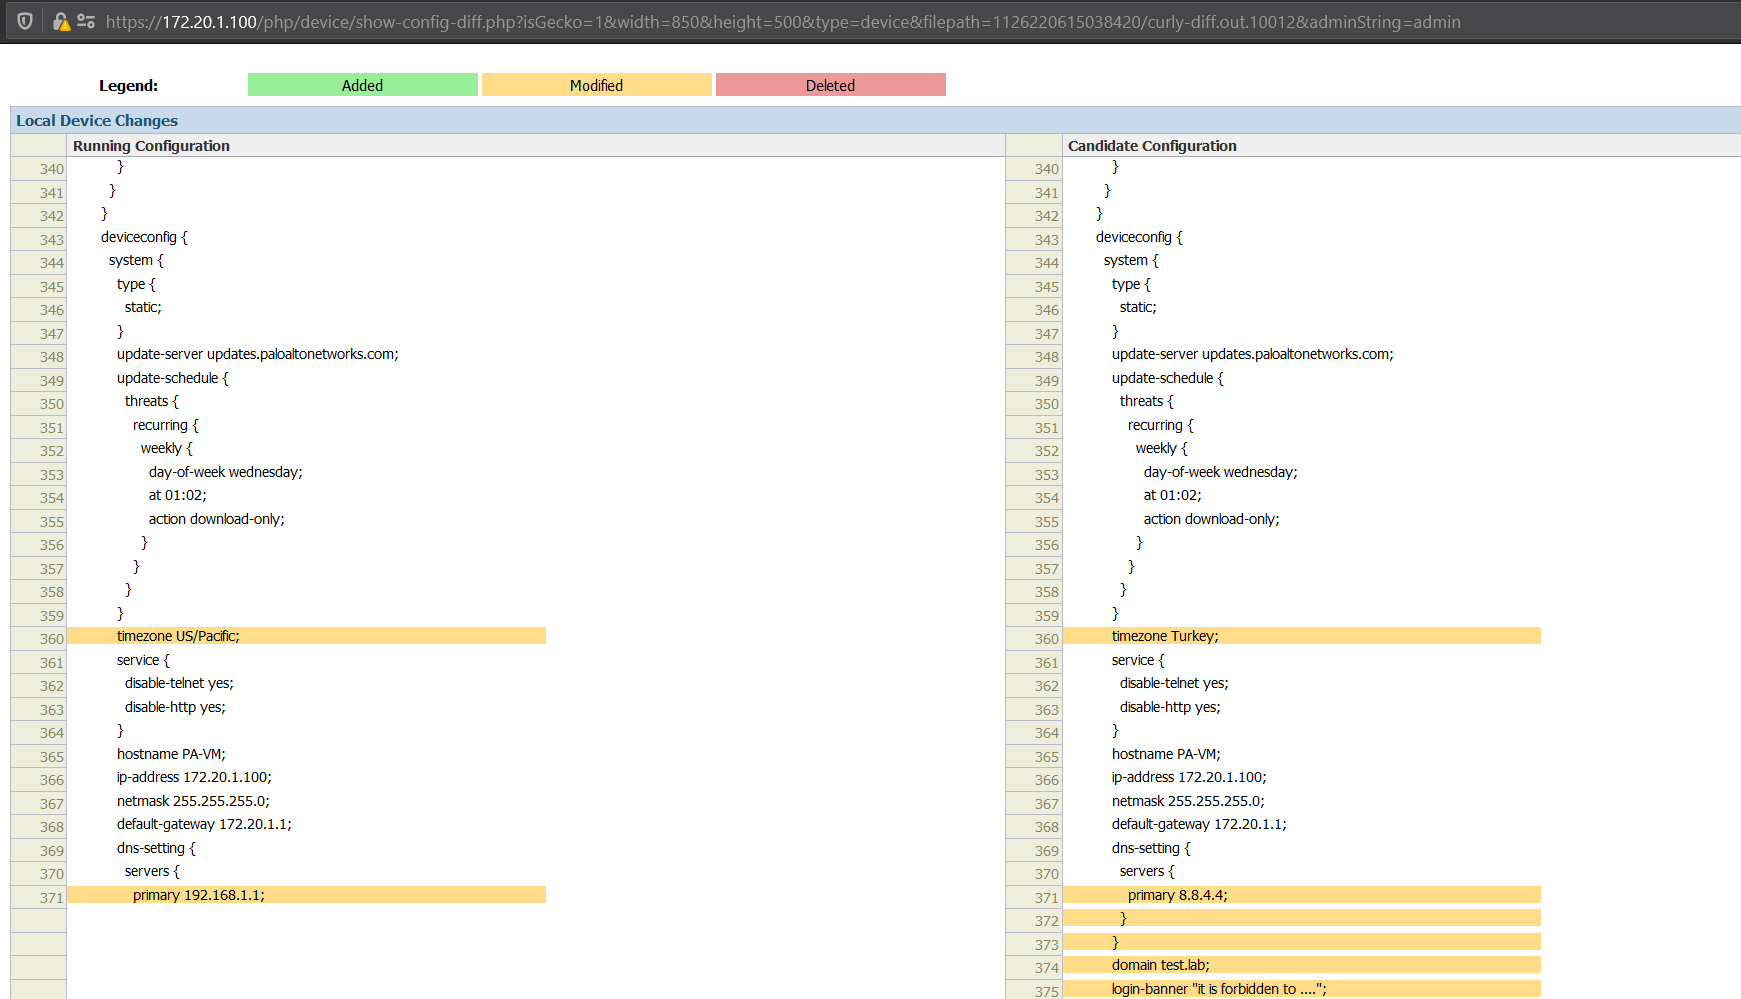Select 'at 01:02' line in Running Configuration
Screen dimensions: 1741x999
coord(177,495)
